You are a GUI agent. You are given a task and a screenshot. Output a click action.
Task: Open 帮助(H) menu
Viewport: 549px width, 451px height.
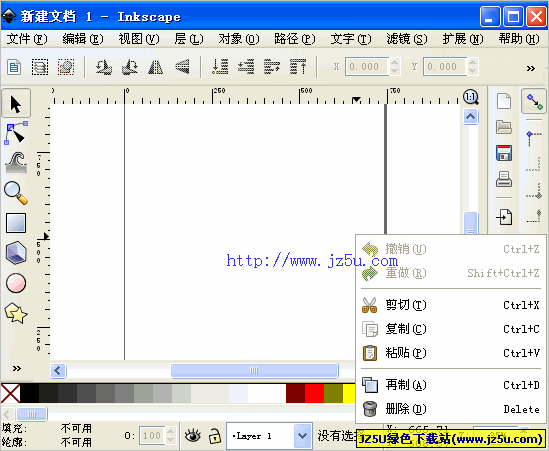[519, 39]
